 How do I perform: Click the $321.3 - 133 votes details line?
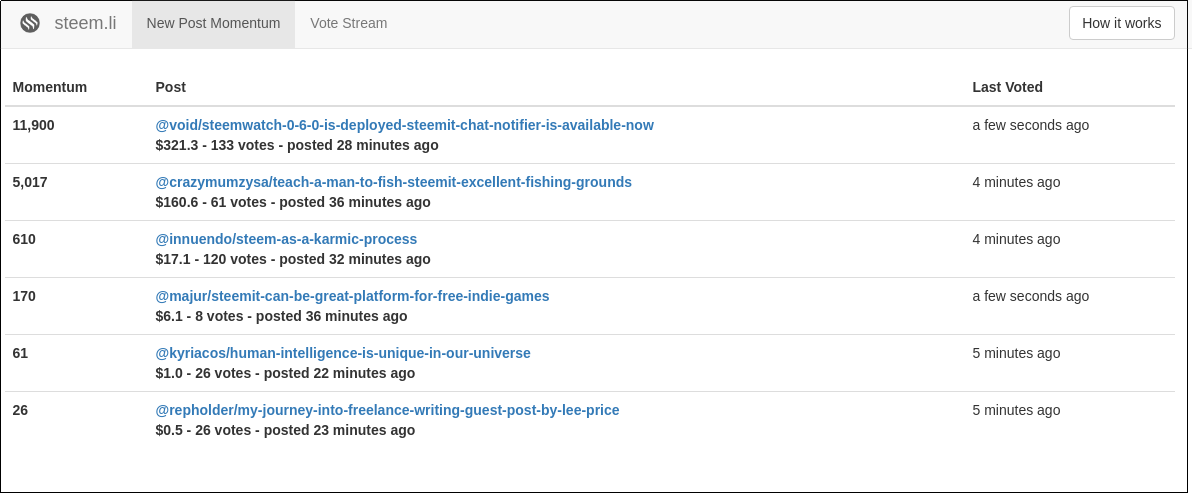(297, 145)
